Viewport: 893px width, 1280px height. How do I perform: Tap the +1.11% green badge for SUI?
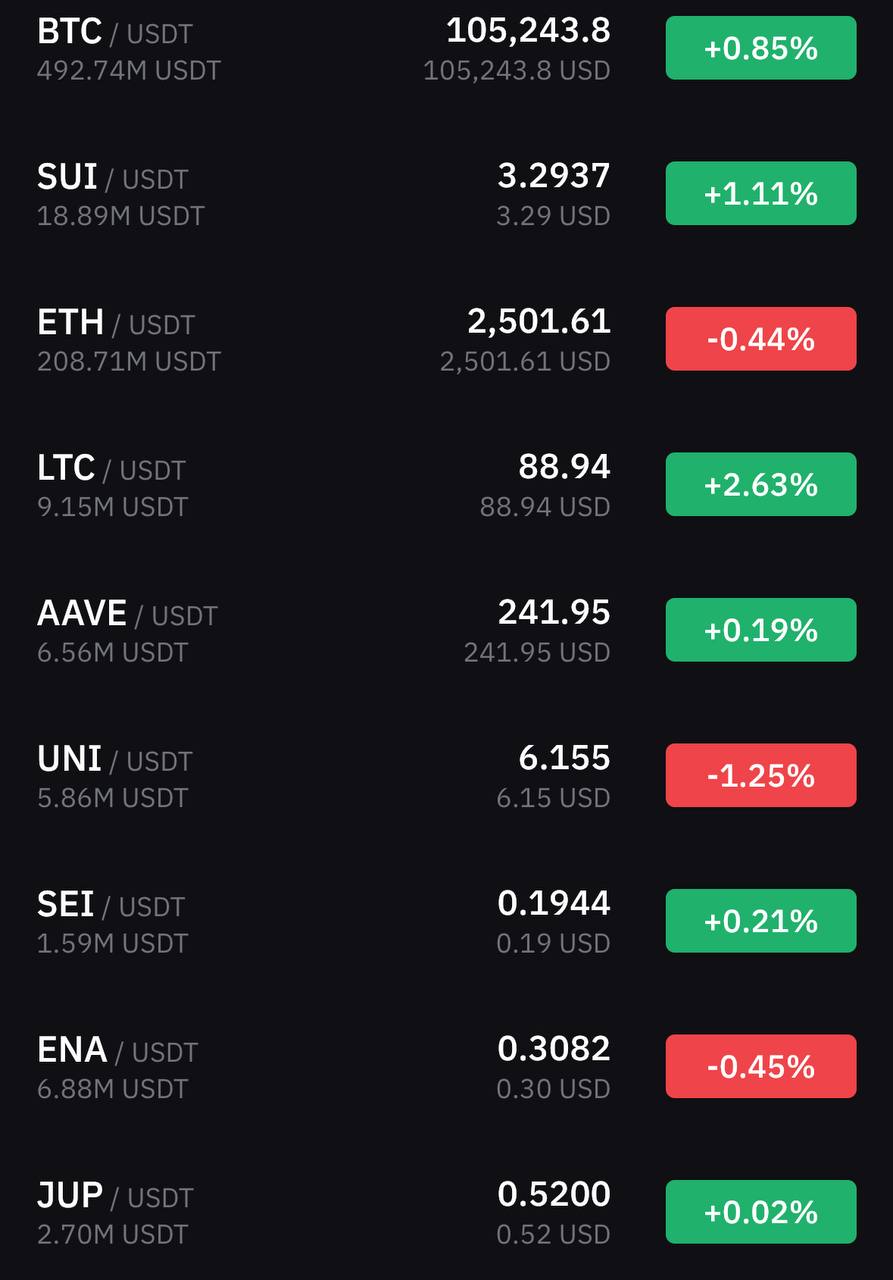tap(761, 193)
